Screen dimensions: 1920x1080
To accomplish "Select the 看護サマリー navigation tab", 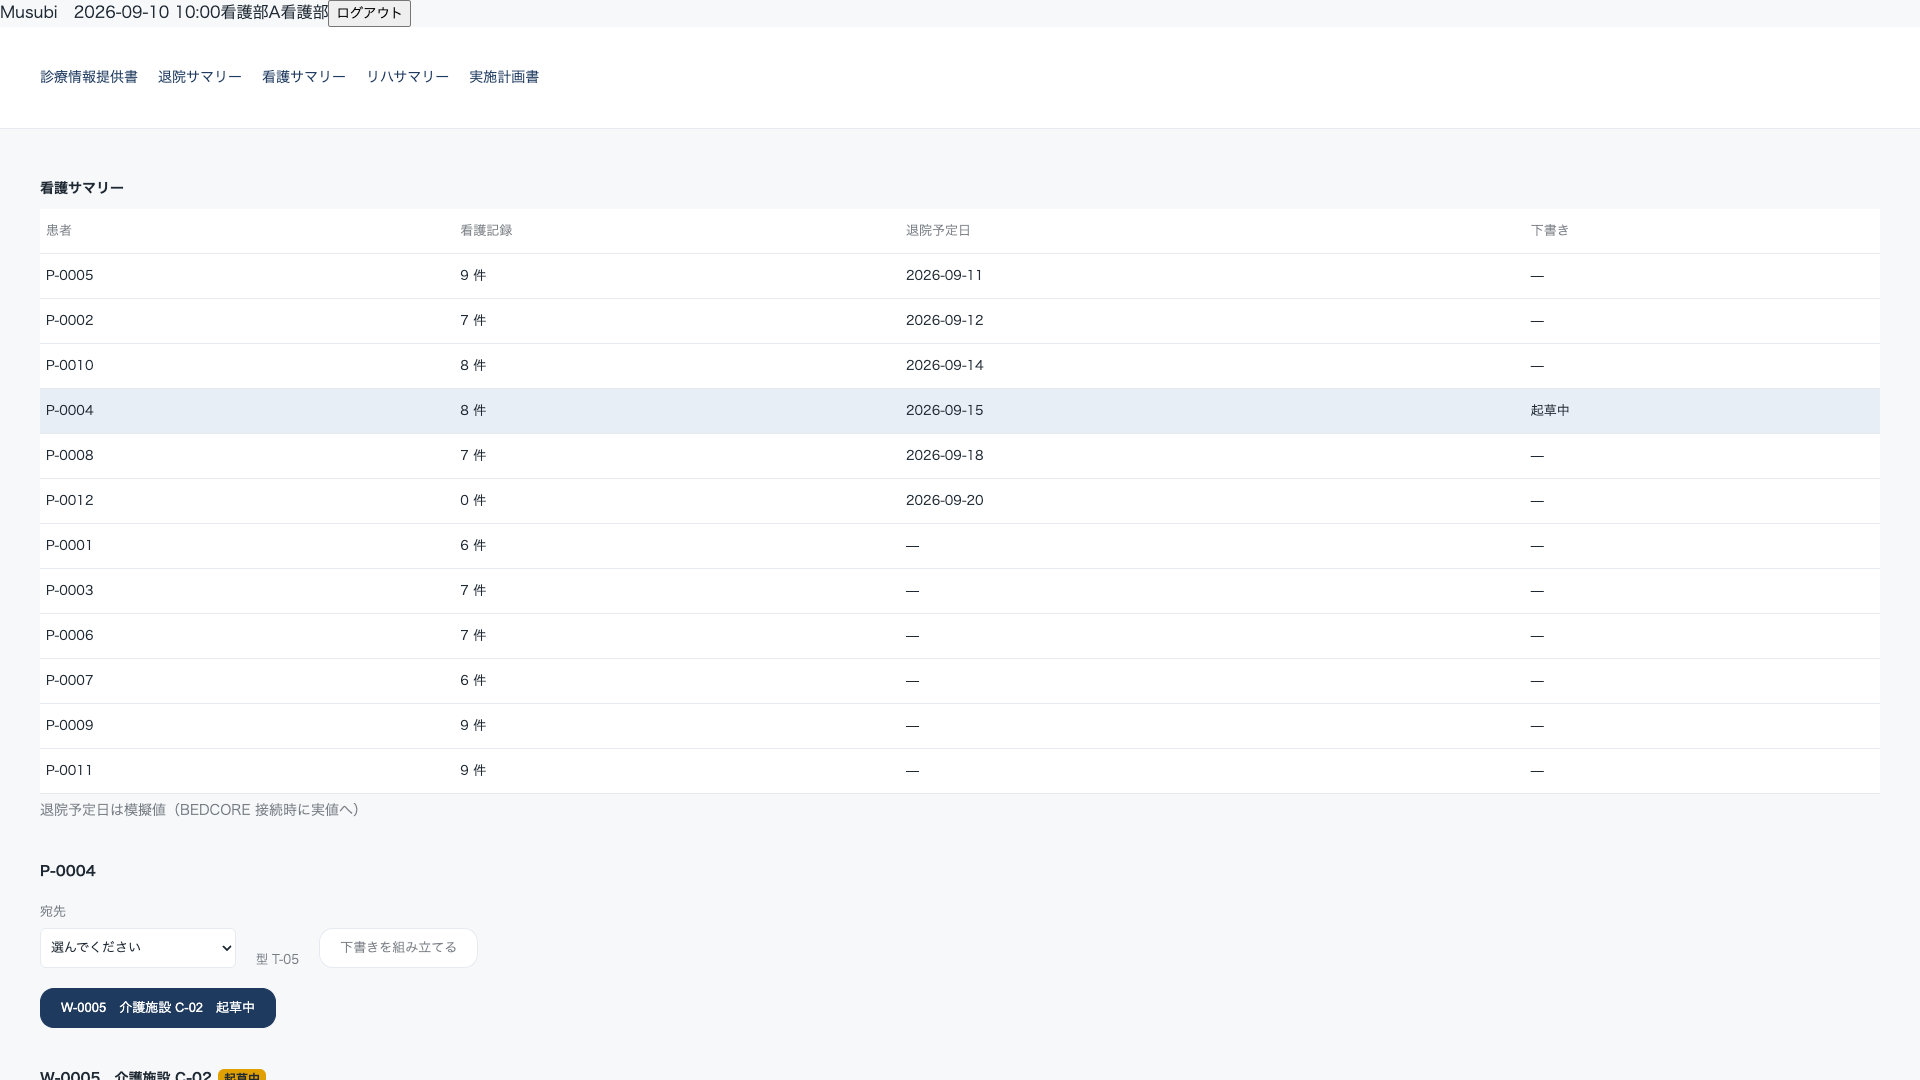I will click(304, 77).
